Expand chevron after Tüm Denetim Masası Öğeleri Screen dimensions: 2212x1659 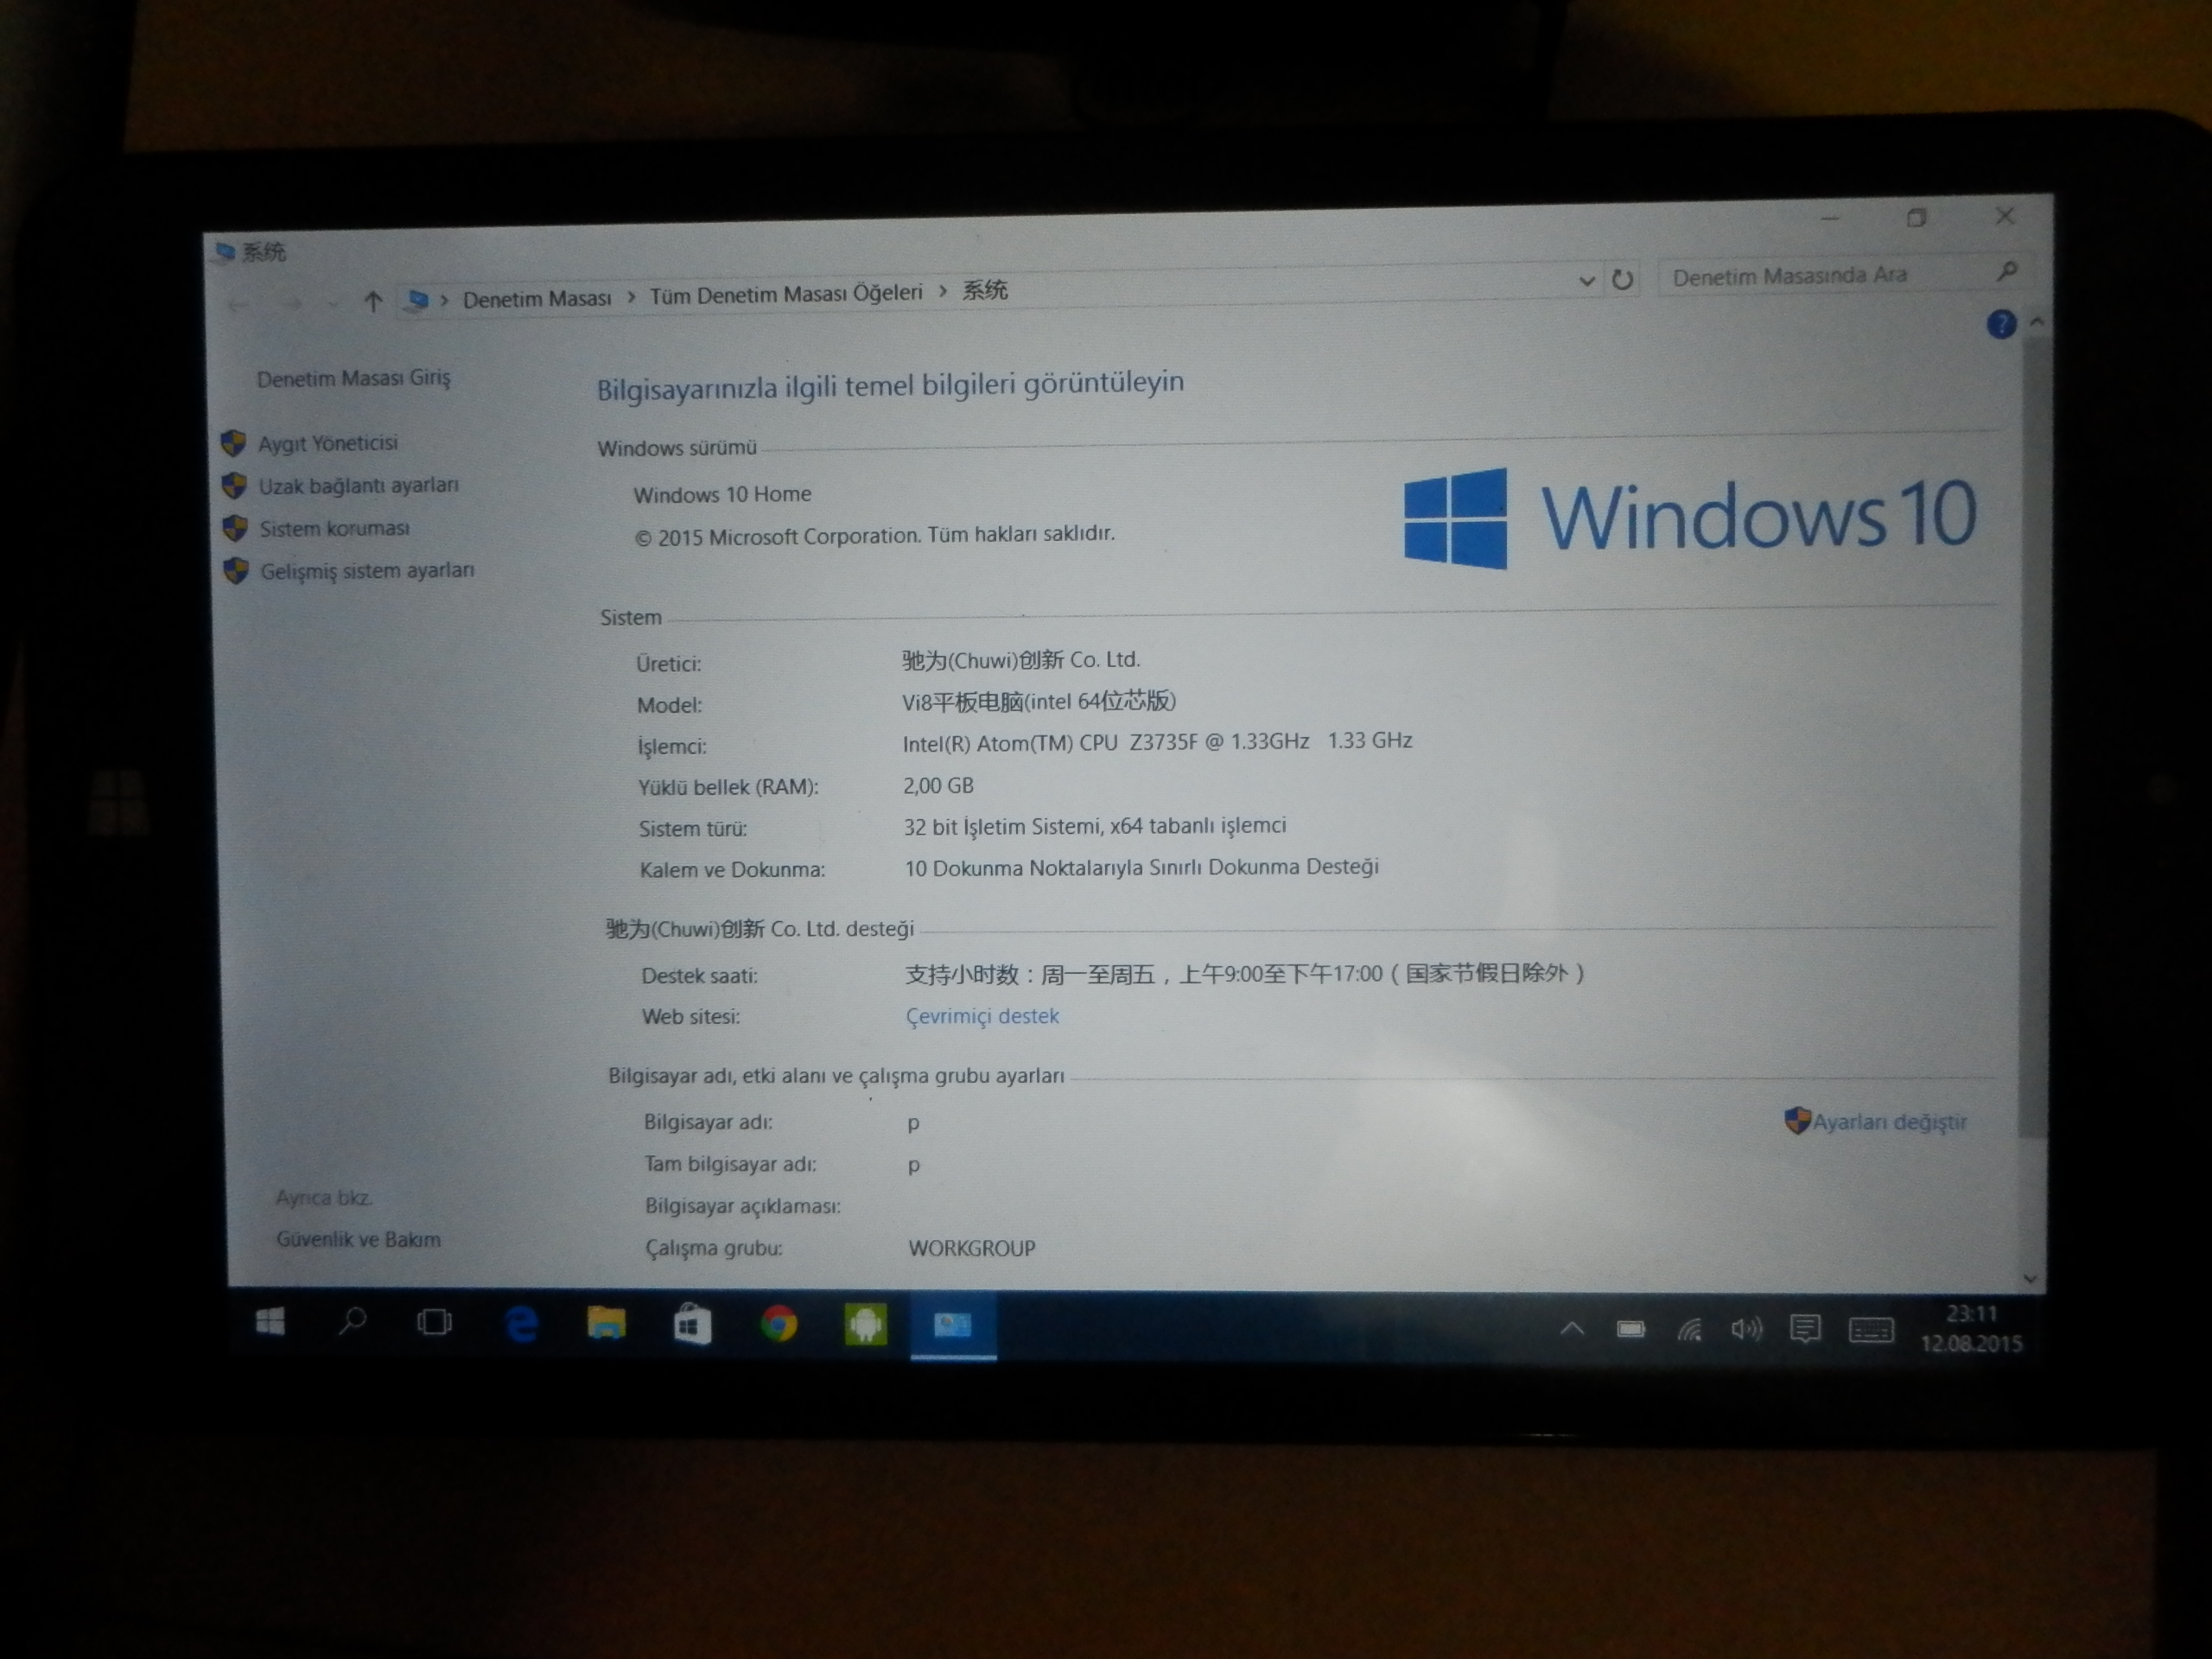point(942,291)
